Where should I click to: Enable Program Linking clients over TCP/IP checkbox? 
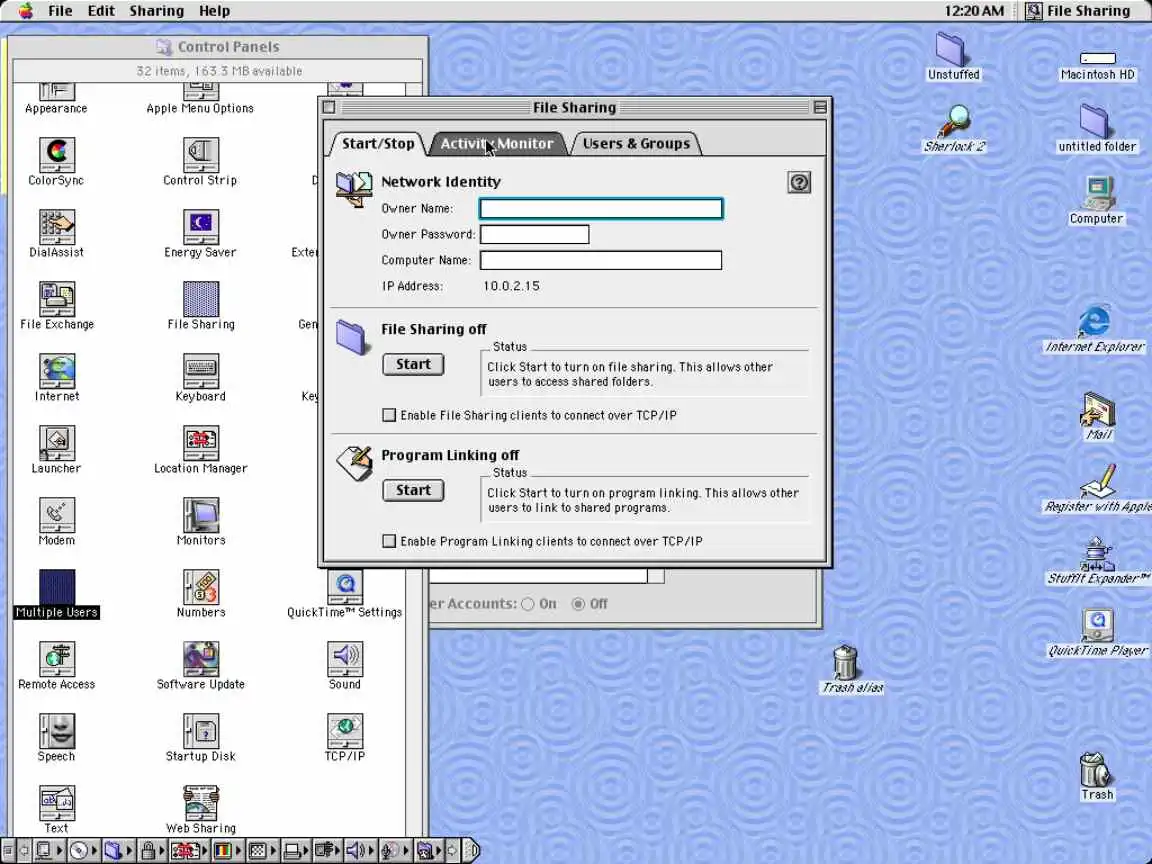point(389,541)
